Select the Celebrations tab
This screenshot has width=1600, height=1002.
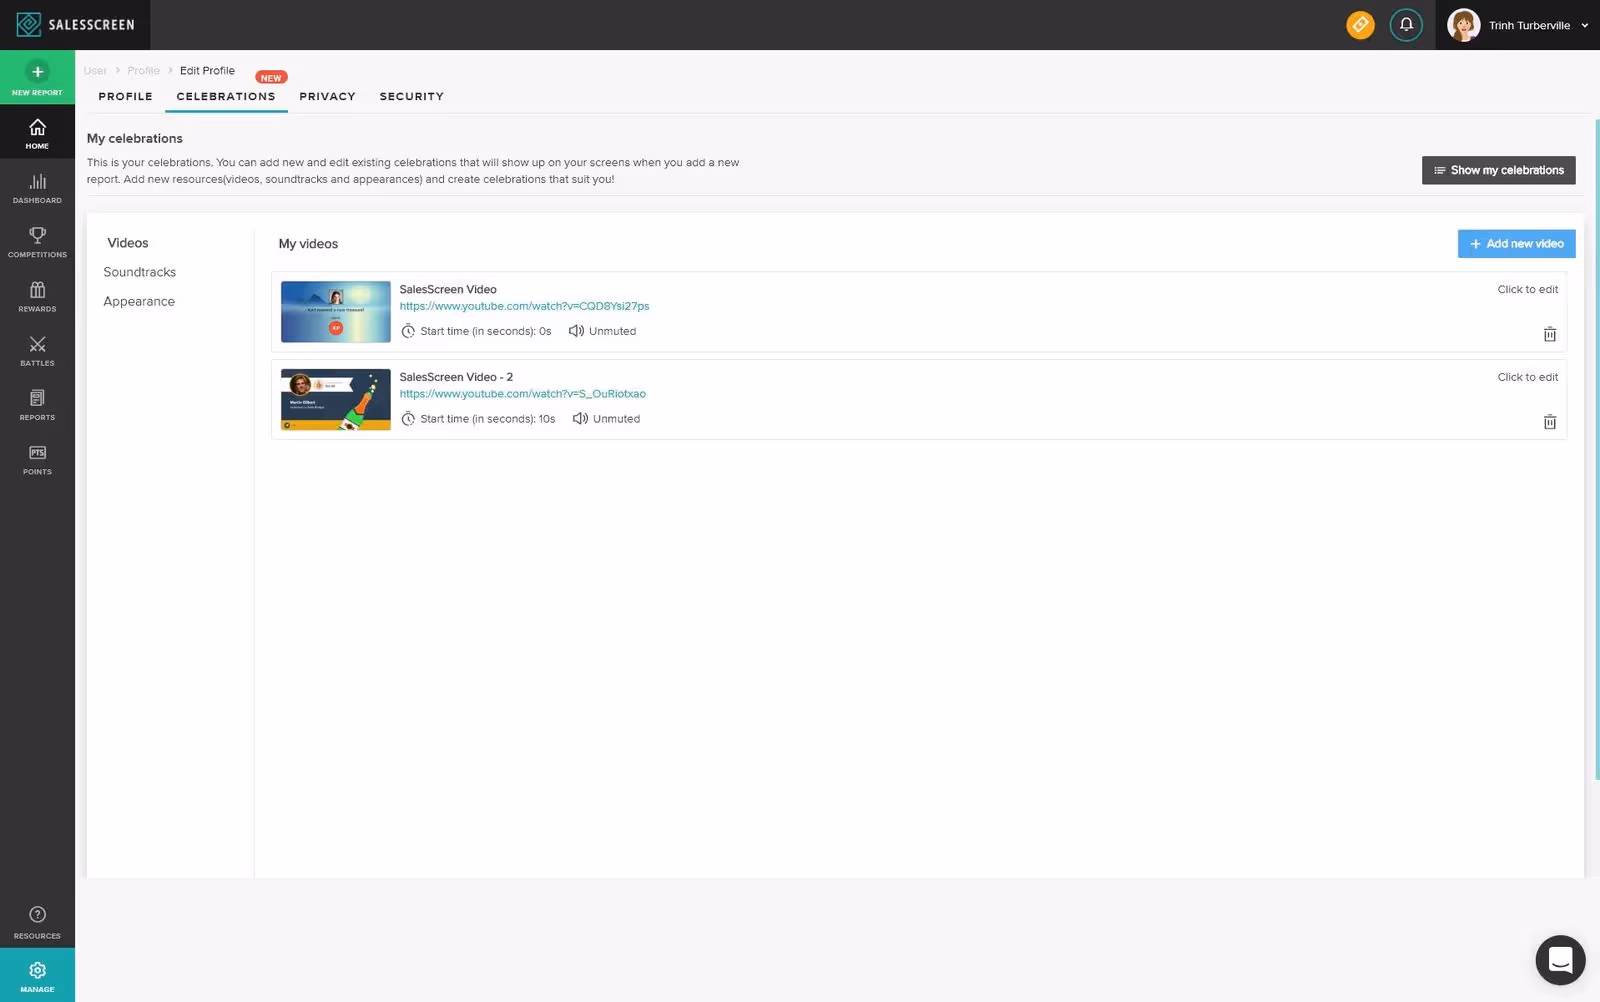tap(226, 97)
